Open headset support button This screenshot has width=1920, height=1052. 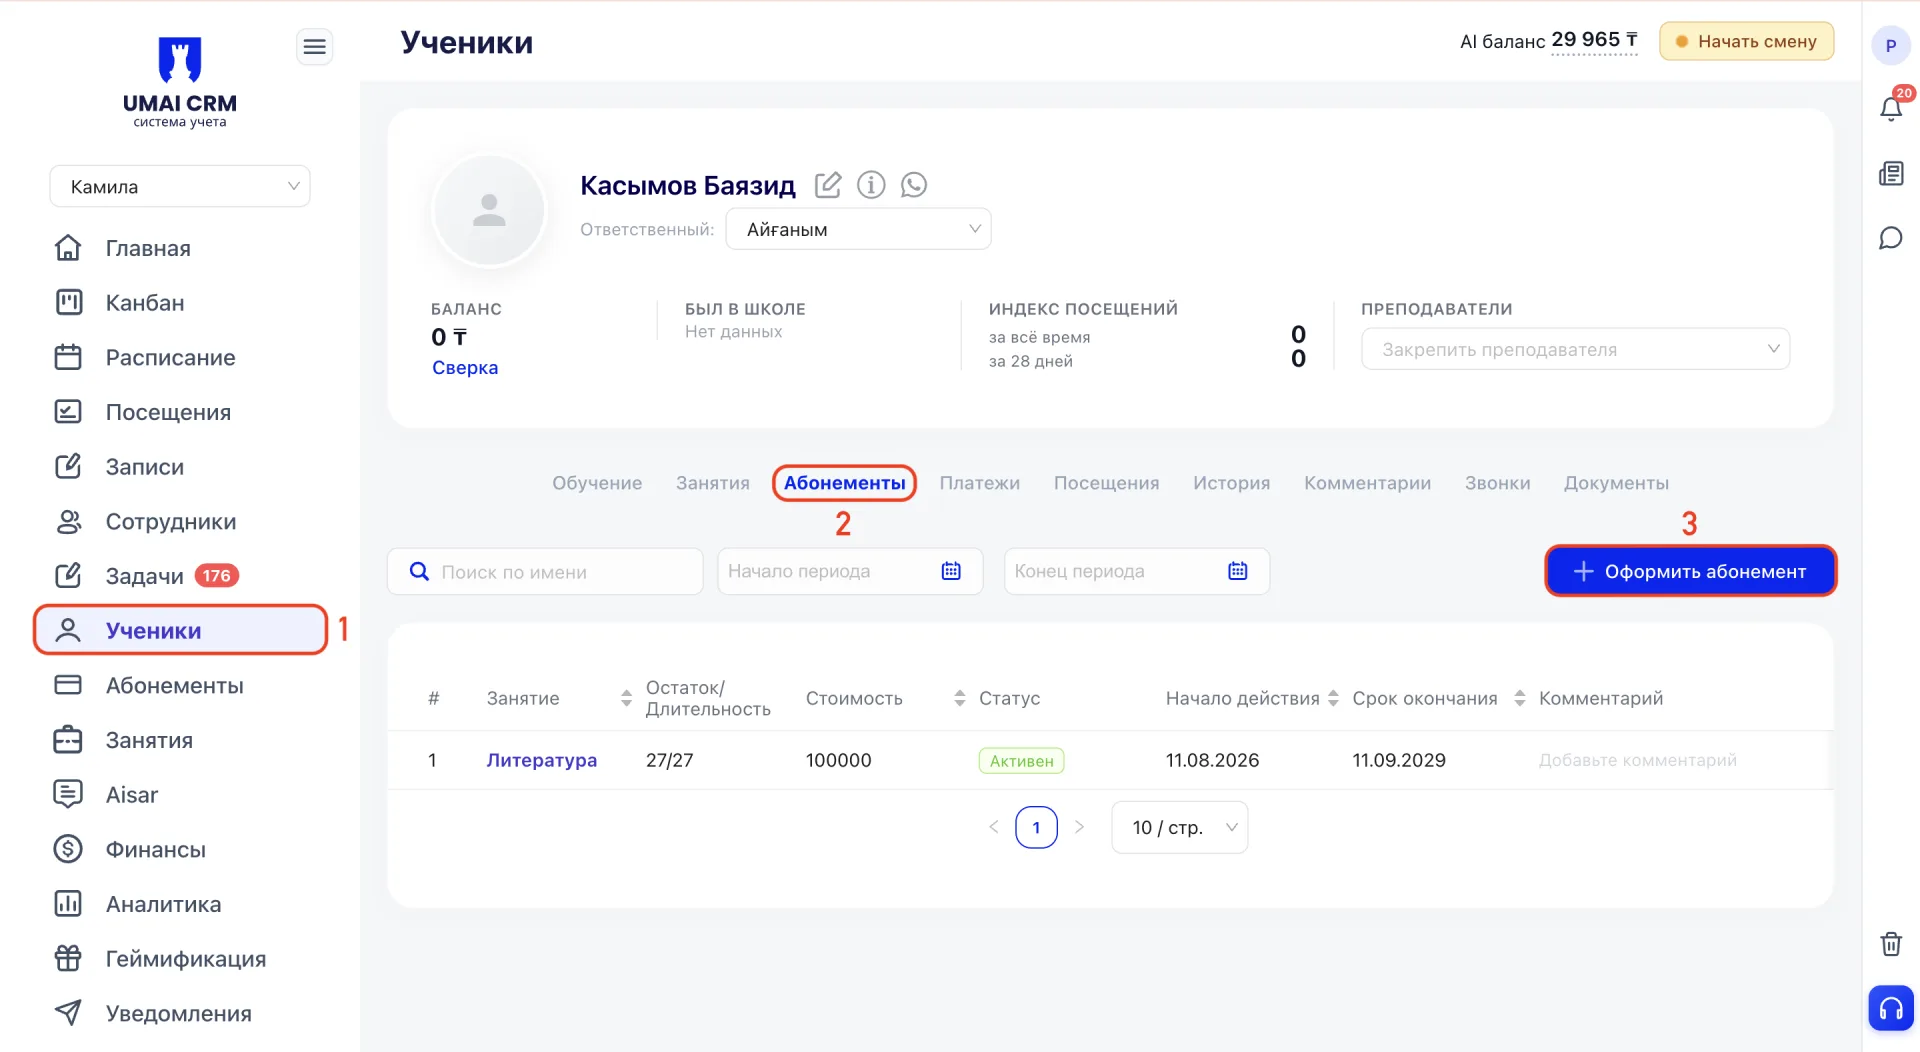pos(1891,1008)
